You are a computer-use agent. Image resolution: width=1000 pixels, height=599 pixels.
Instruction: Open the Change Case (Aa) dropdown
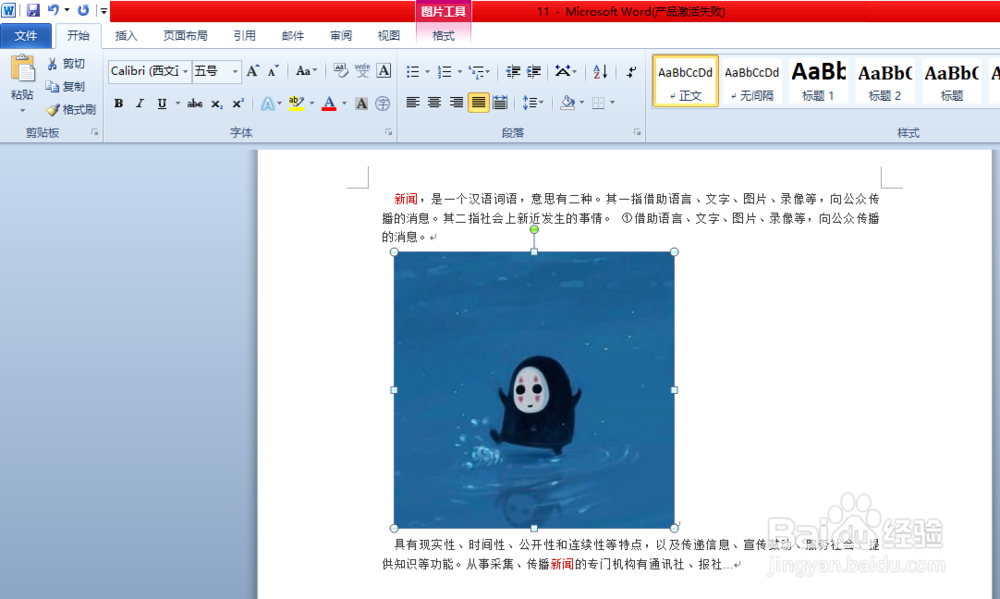pos(306,71)
